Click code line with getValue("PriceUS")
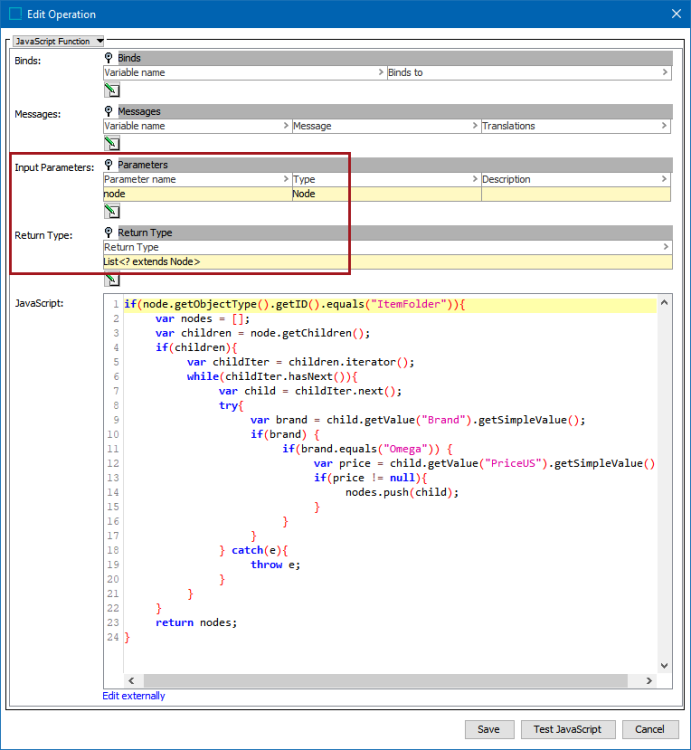The height and width of the screenshot is (750, 691). point(484,463)
